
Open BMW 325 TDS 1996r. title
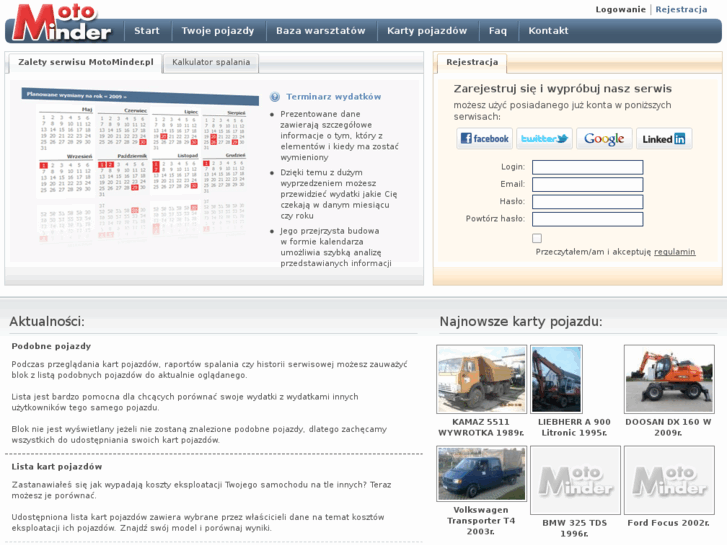click(574, 528)
